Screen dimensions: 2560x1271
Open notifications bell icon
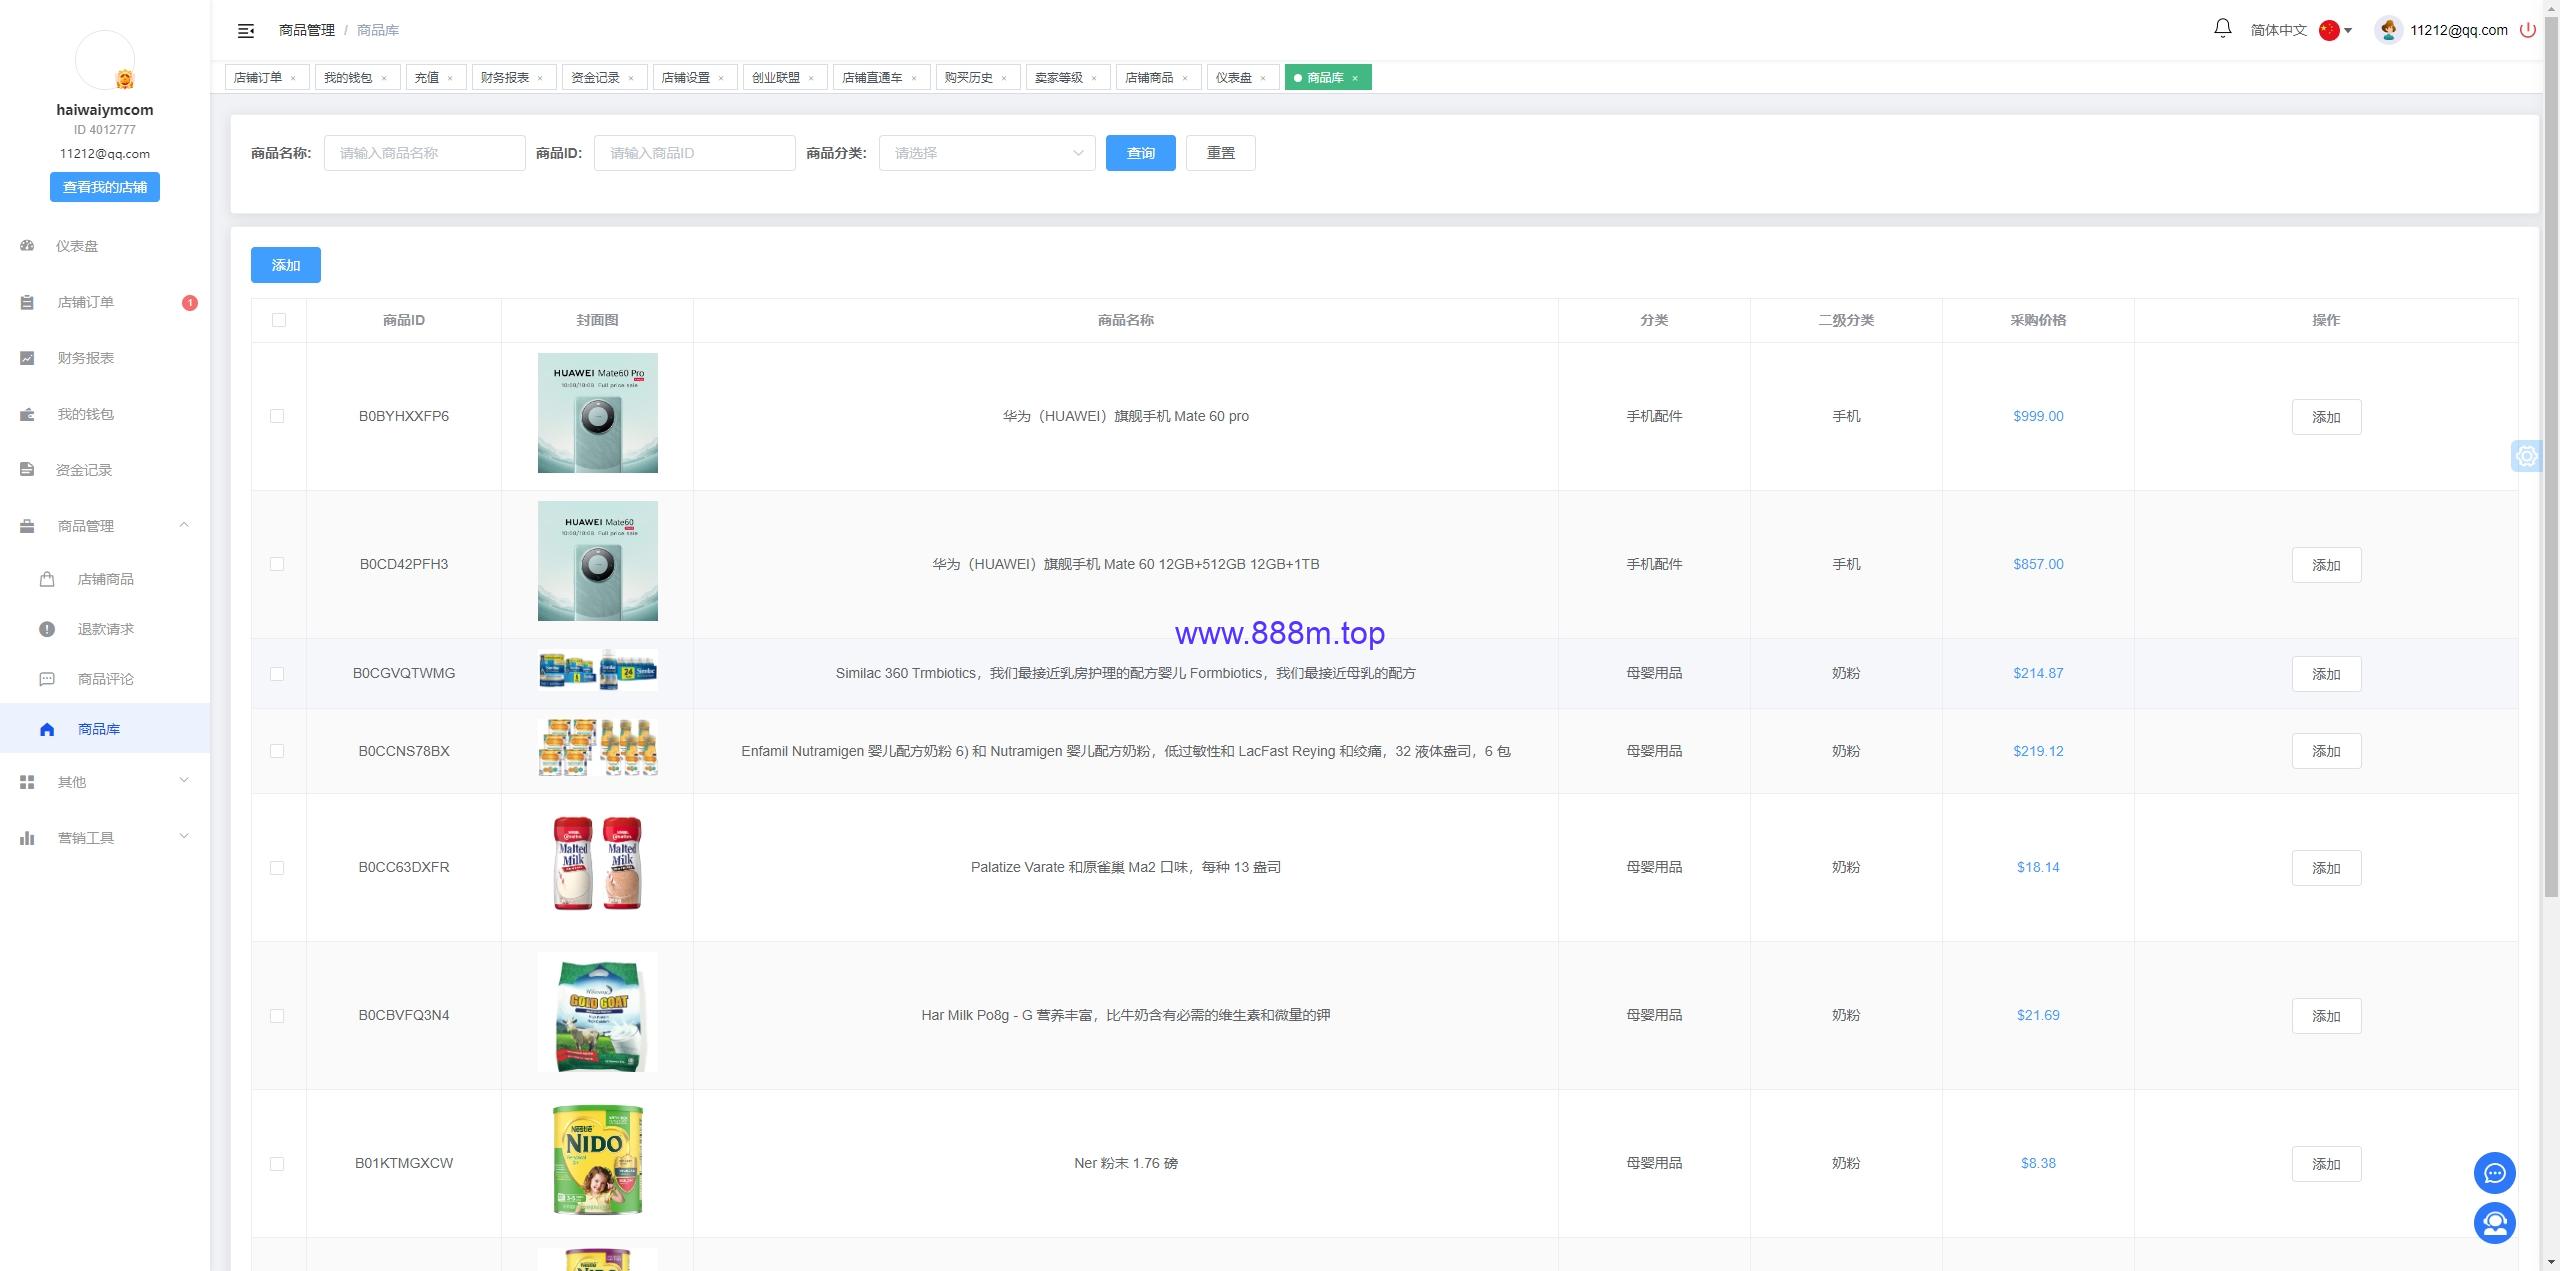[2222, 29]
